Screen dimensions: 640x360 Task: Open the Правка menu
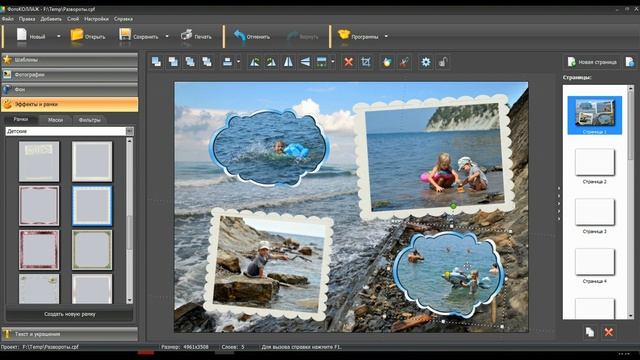click(x=27, y=19)
